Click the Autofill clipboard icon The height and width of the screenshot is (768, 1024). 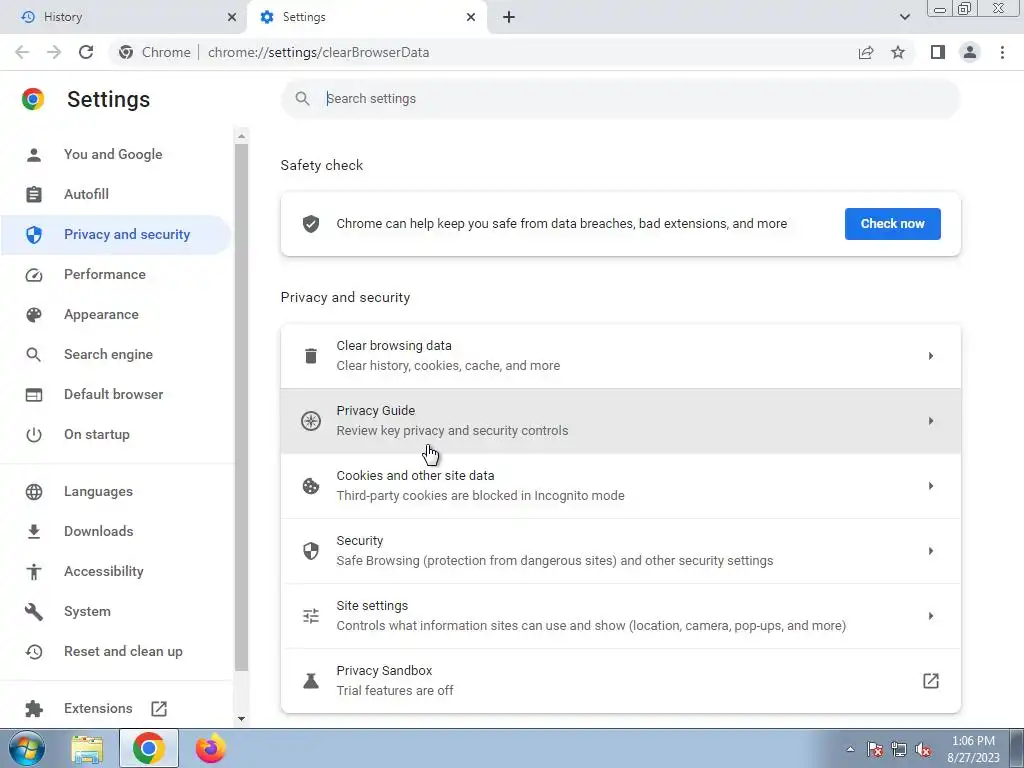[34, 195]
